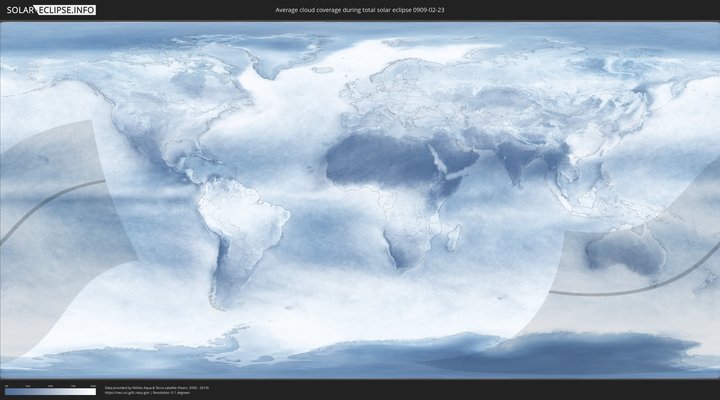Click the world cloud coverage map image

click(360, 200)
